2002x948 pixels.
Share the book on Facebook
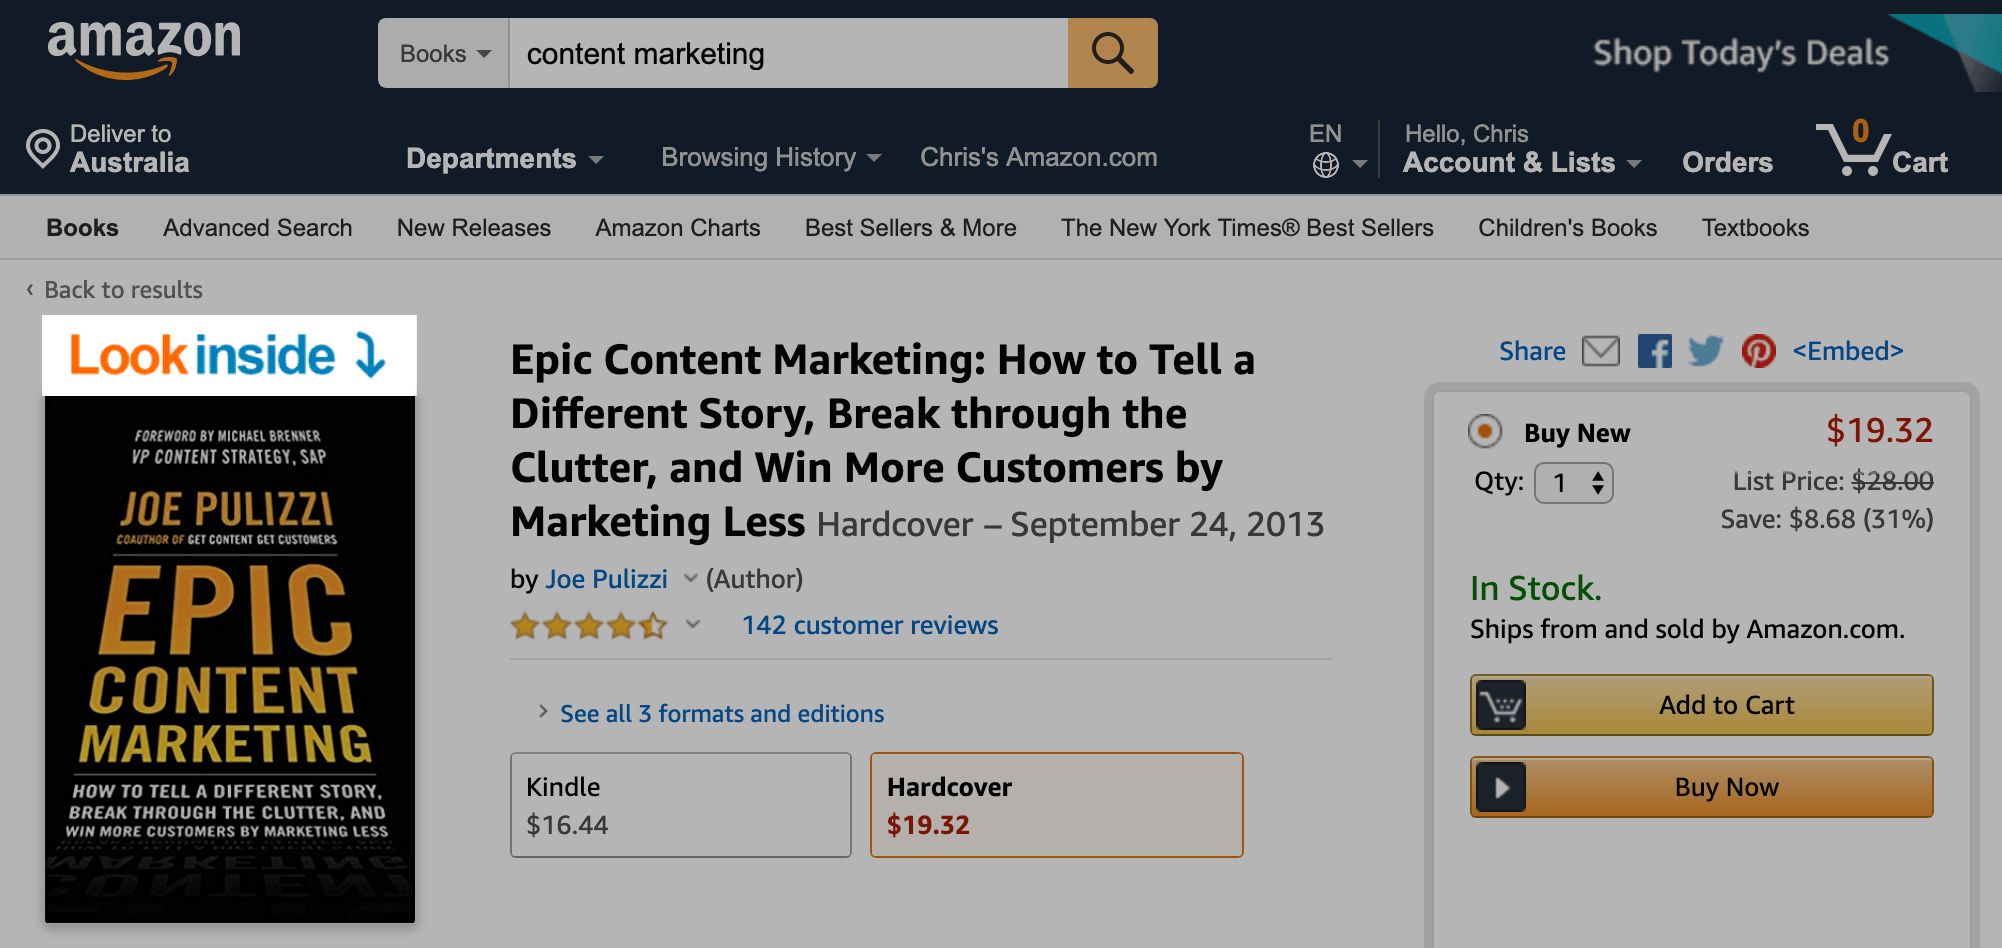[1655, 351]
